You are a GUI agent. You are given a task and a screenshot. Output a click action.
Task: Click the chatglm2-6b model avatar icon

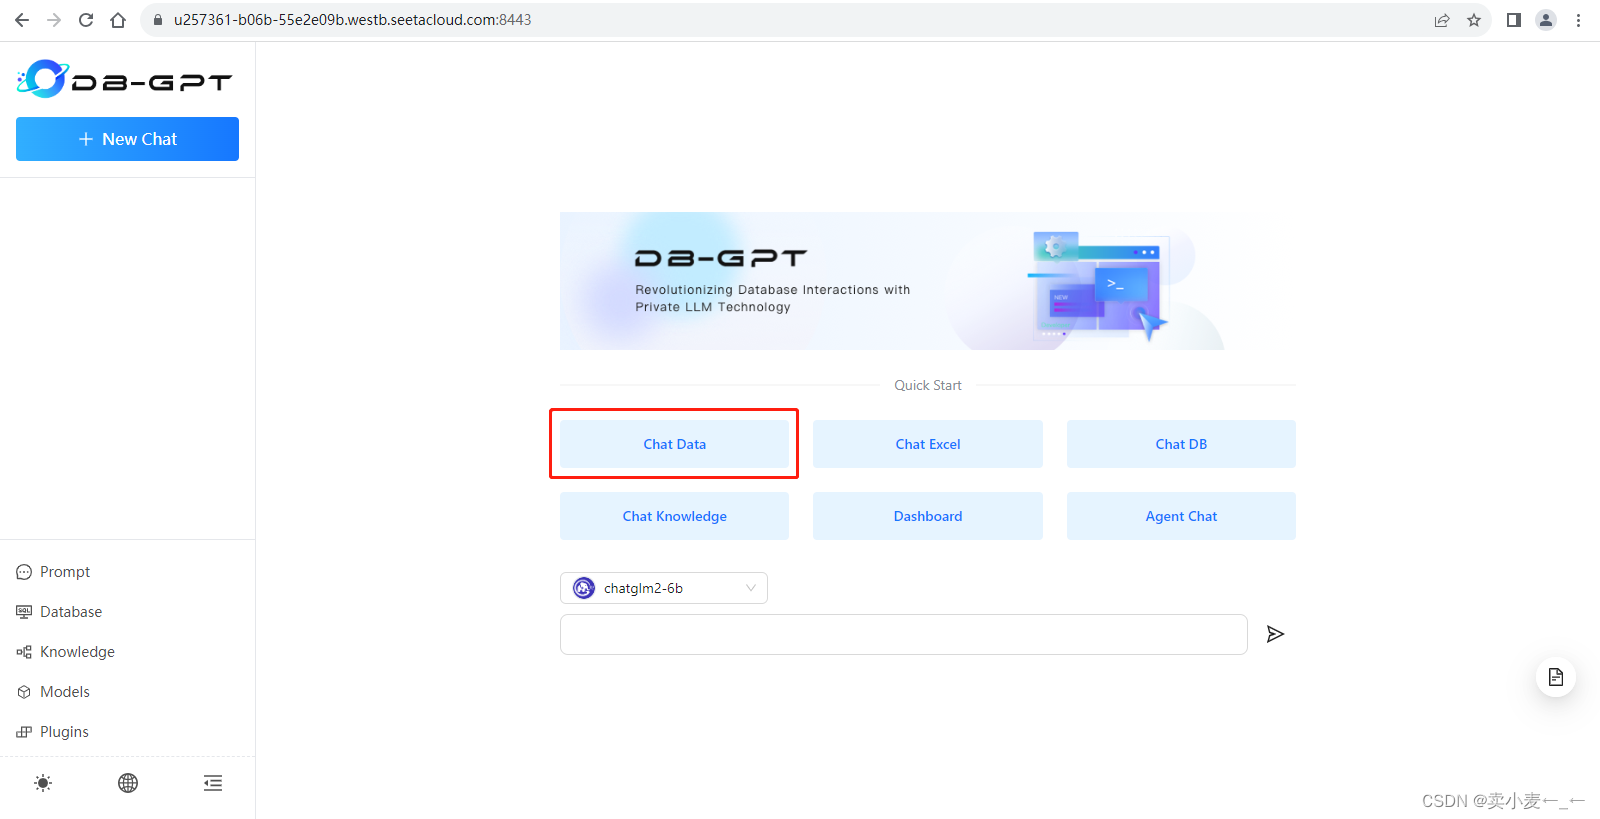tap(584, 588)
